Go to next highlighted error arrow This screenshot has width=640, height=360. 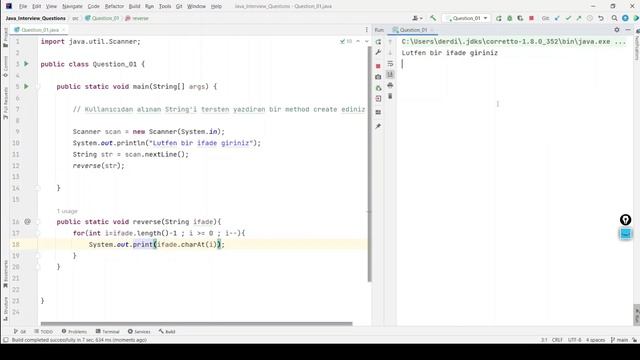tap(367, 41)
